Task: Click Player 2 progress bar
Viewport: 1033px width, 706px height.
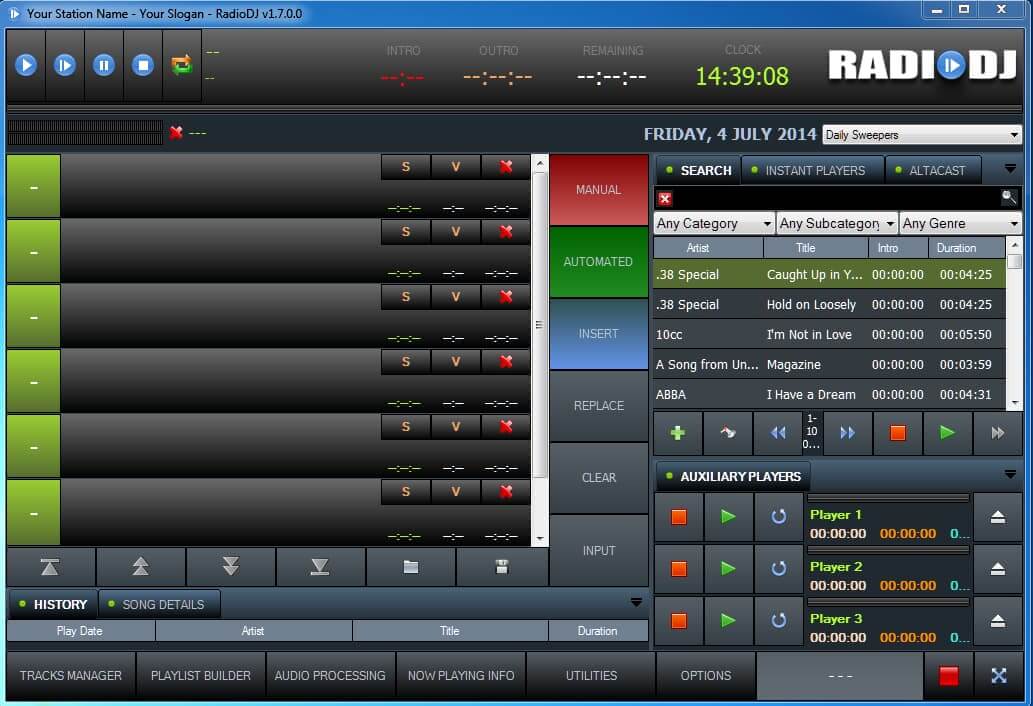Action: coord(888,550)
